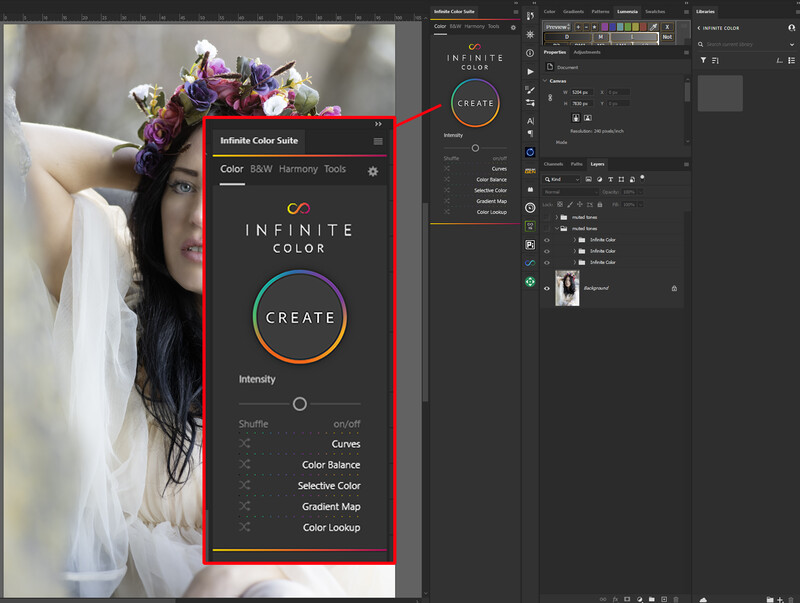This screenshot has height=603, width=800.
Task: Toggle Selective Color on/off in enlarged panel
Action: (329, 486)
